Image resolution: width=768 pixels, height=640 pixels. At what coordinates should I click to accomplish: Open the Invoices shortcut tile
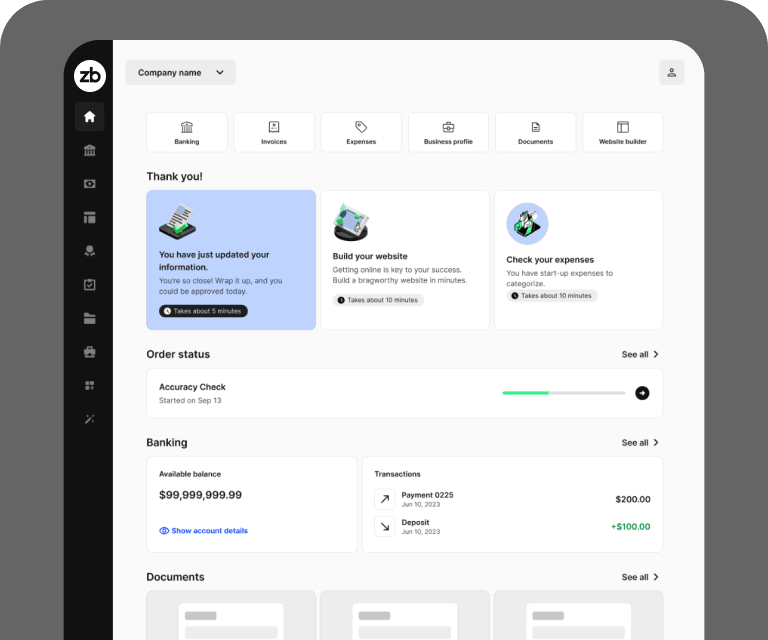(x=274, y=132)
